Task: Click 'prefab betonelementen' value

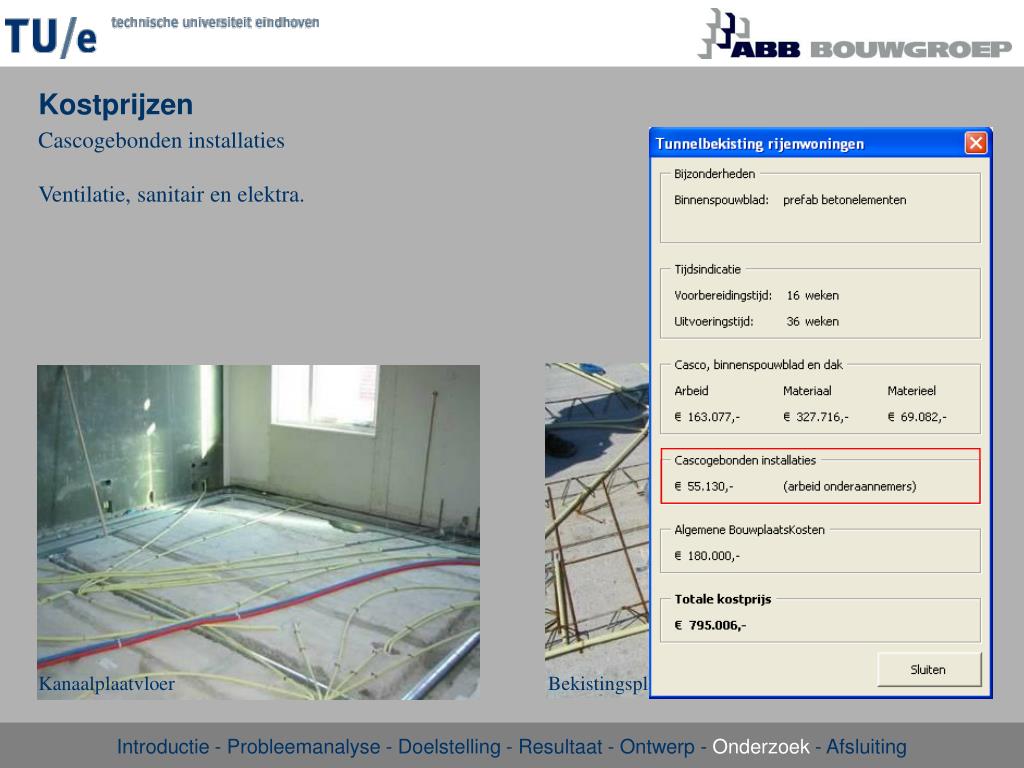Action: 844,200
